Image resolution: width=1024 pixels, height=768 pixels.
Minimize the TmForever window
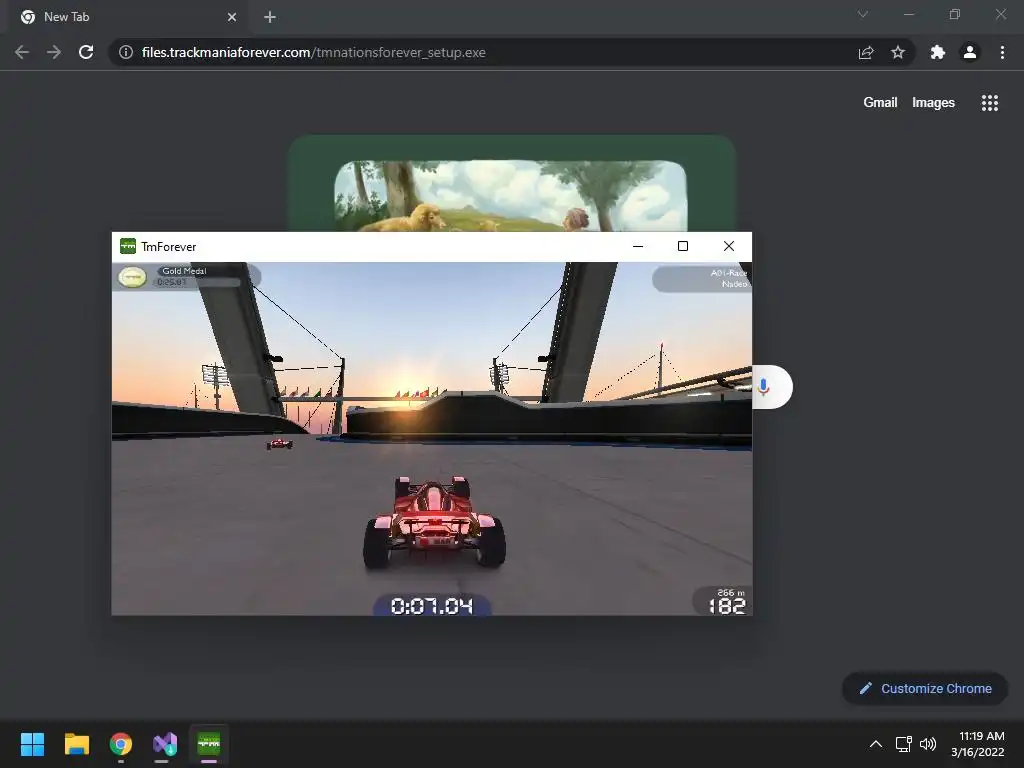click(x=638, y=246)
